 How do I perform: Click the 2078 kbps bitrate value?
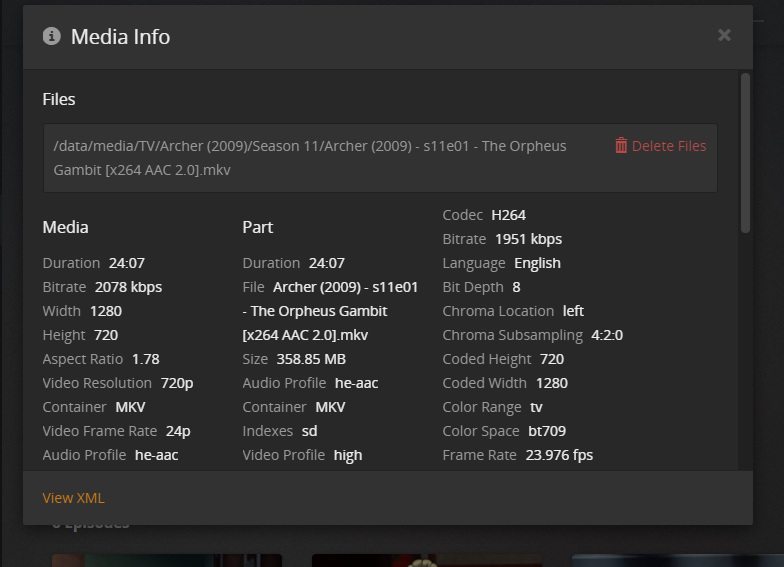point(128,287)
